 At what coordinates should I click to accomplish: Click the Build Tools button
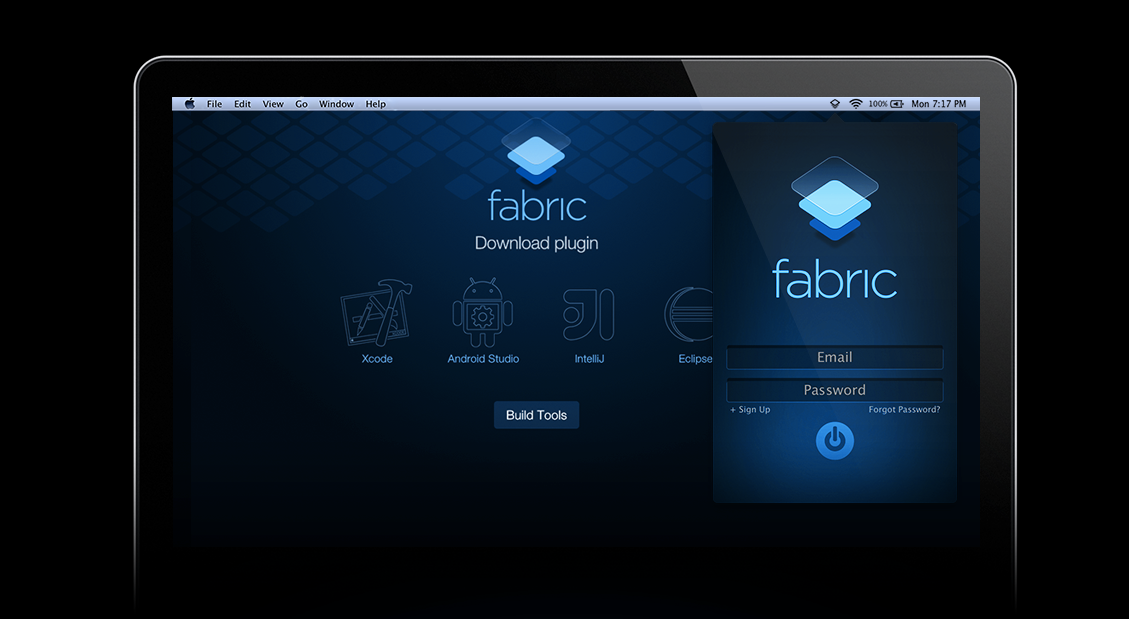tap(536, 415)
